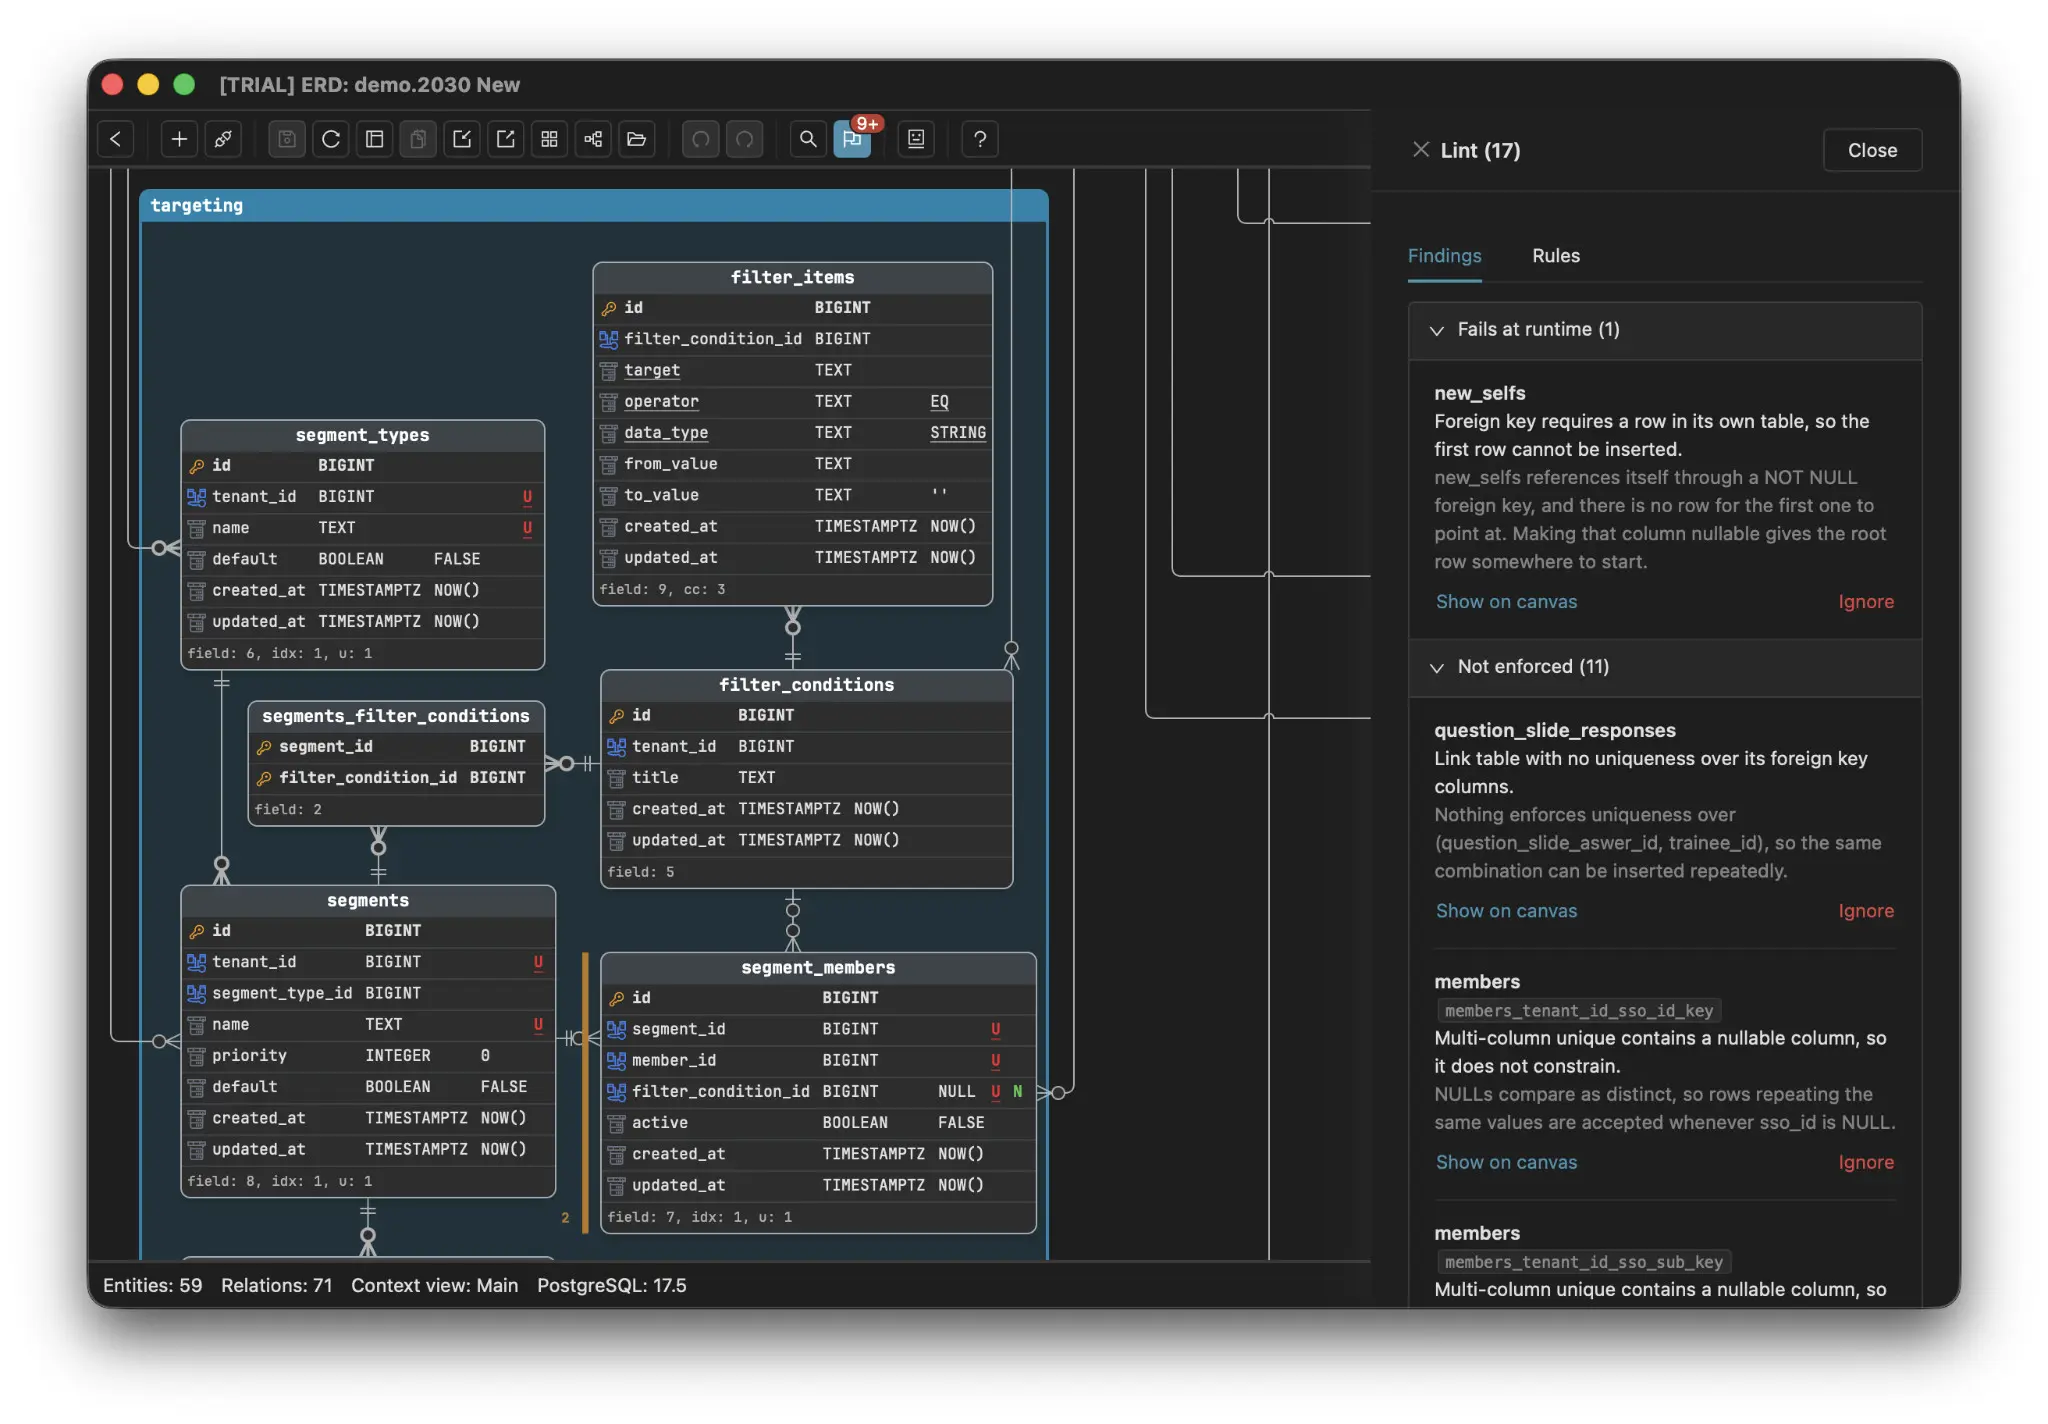Viewport: 2048px width, 1424px height.
Task: Open help with the question mark icon
Action: click(x=980, y=139)
